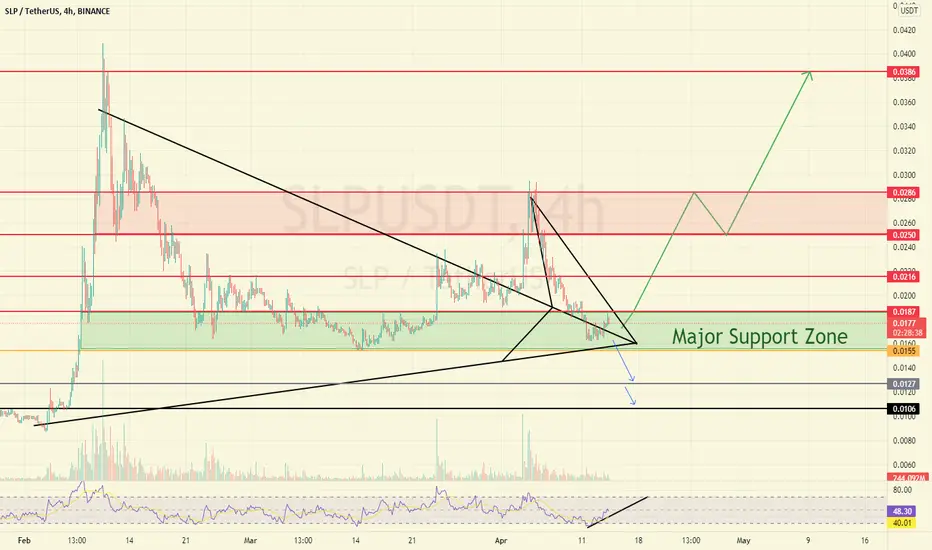Screen dimensions: 932x550
Task: Click the 0.0240 price axis tick
Action: (904, 247)
